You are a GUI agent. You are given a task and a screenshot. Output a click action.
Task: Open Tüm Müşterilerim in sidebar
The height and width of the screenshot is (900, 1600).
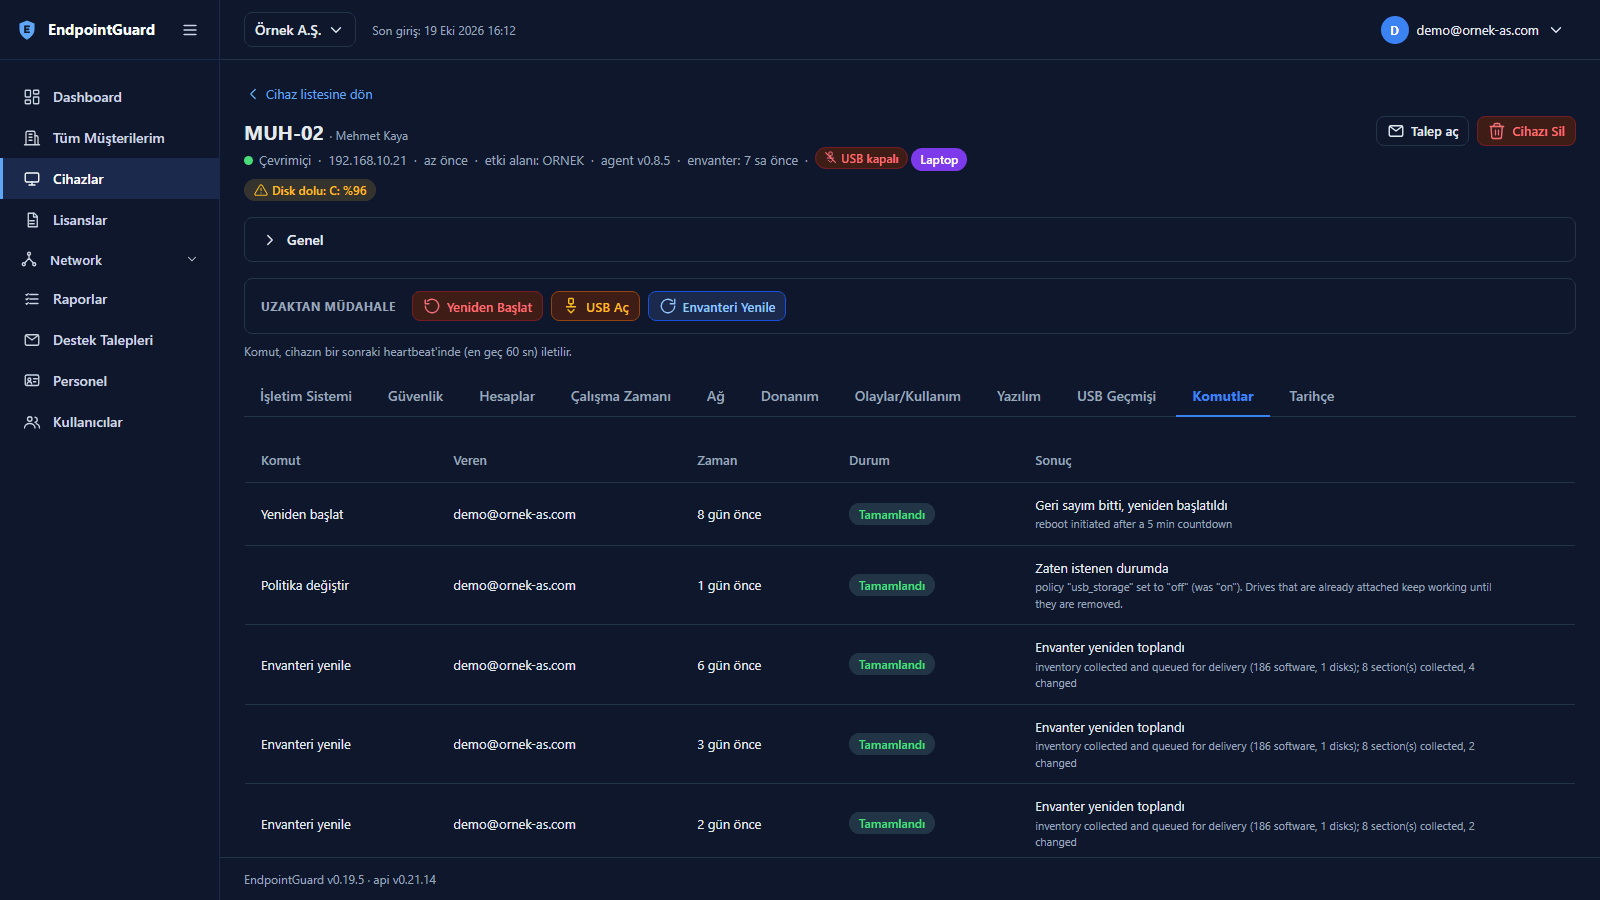(x=110, y=138)
